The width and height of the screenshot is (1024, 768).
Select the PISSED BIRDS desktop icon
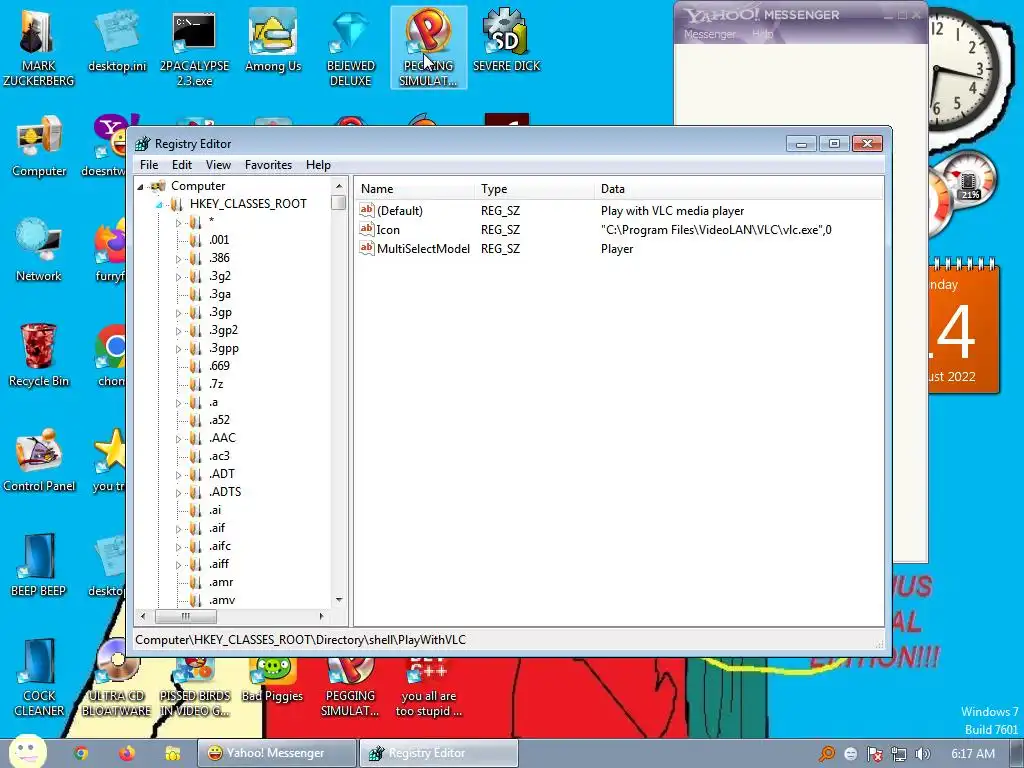pyautogui.click(x=195, y=687)
